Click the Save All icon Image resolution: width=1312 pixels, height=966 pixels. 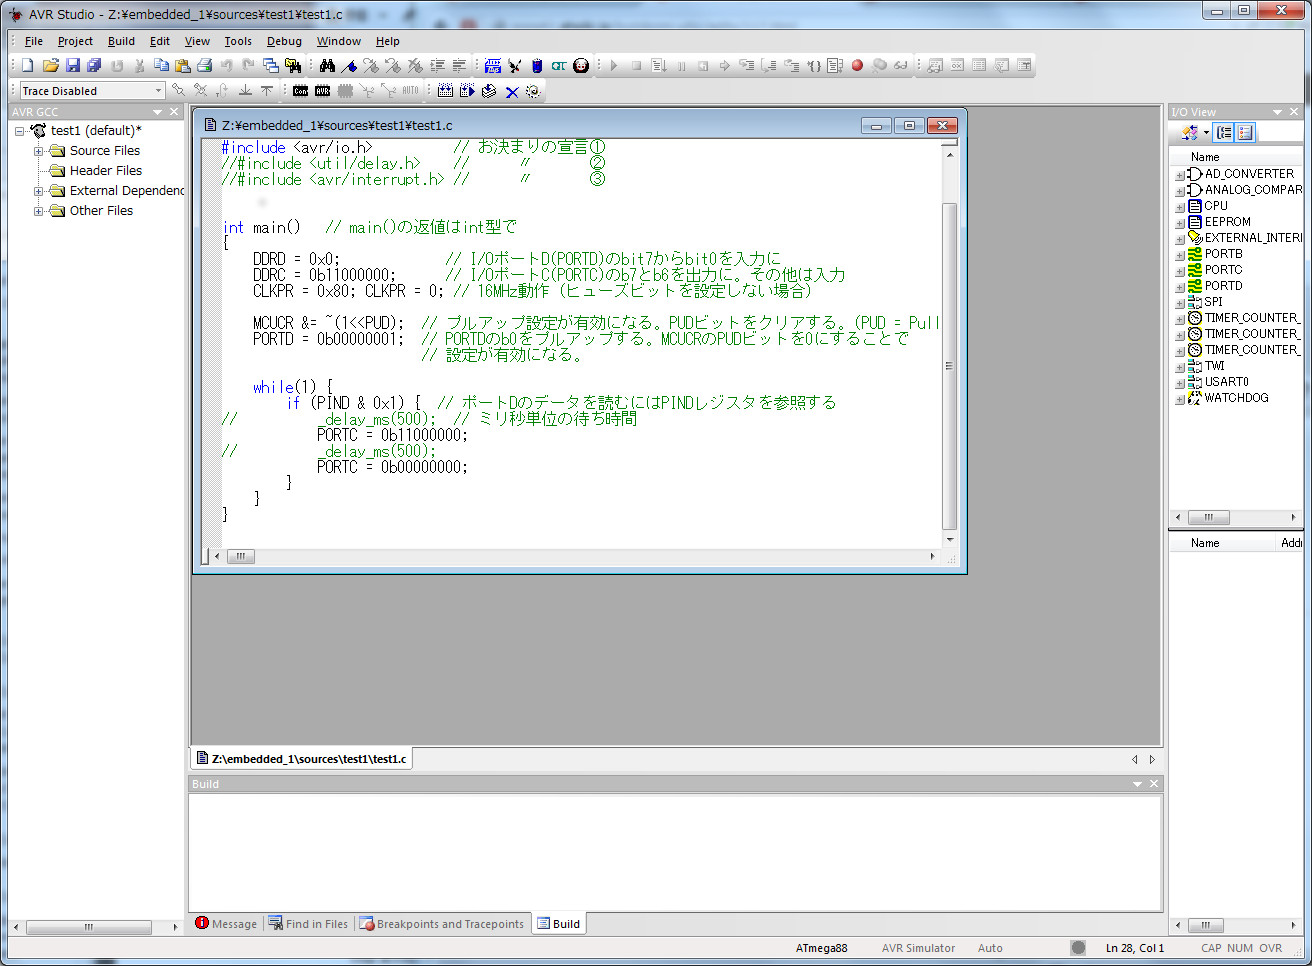pyautogui.click(x=94, y=65)
